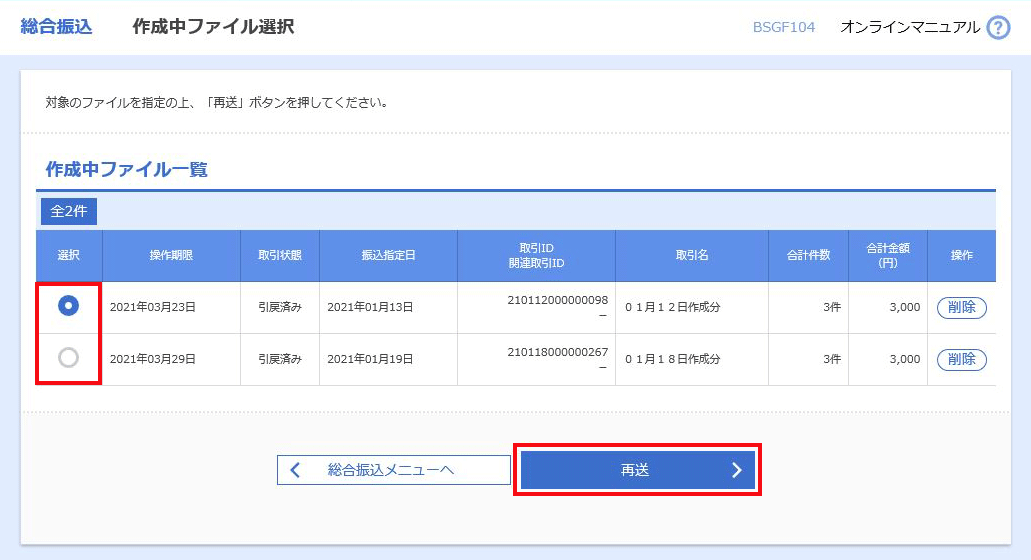Click the 合計金額(円) column header
1031x560 pixels.
pos(887,256)
